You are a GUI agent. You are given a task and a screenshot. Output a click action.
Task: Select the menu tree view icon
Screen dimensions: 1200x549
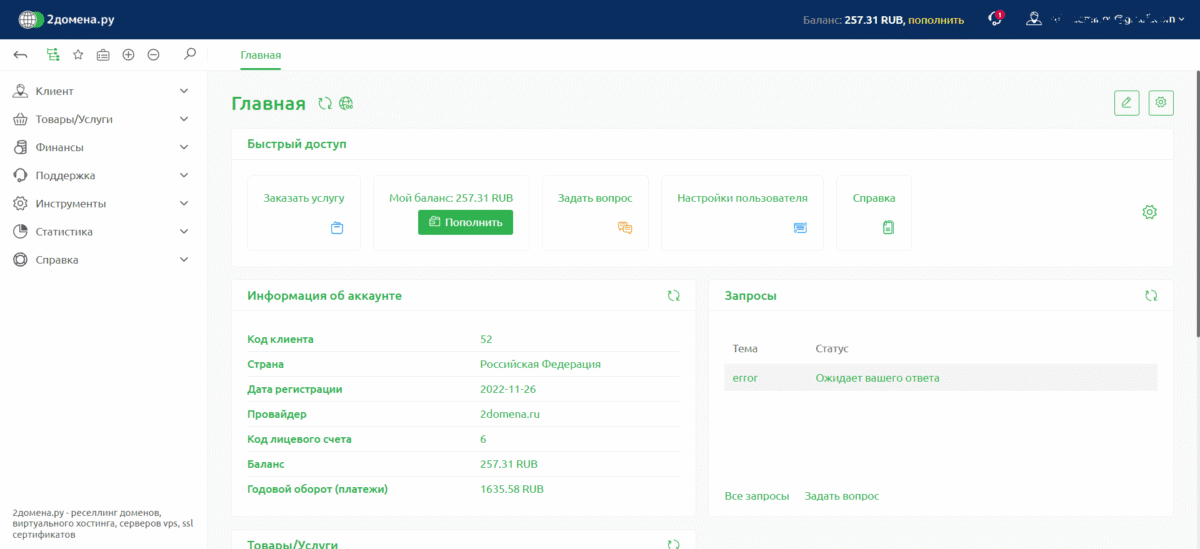coord(52,55)
